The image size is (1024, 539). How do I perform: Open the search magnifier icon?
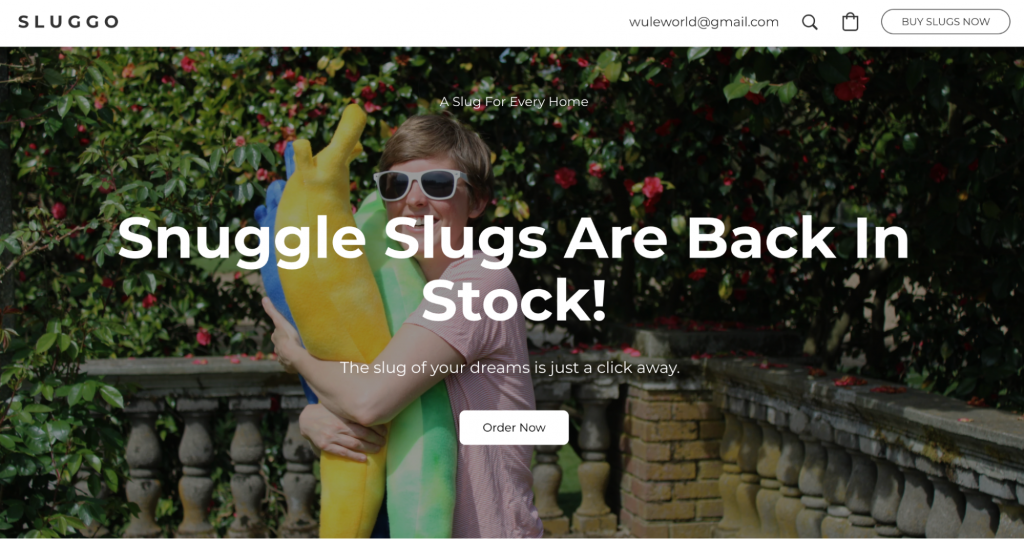(x=809, y=22)
